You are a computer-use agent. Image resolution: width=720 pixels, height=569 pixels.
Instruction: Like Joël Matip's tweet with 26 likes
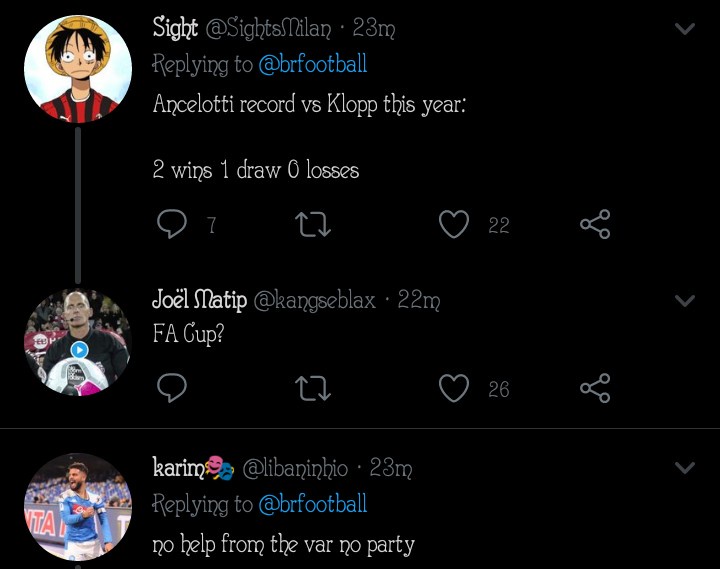[455, 388]
